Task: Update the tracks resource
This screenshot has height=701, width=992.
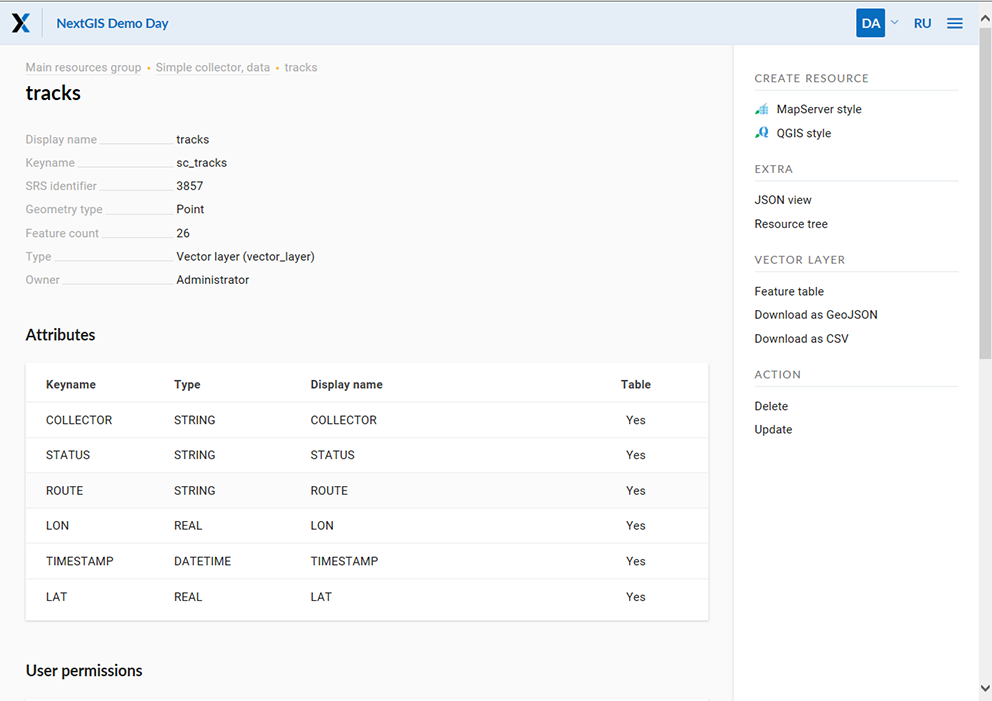Action: coord(773,429)
